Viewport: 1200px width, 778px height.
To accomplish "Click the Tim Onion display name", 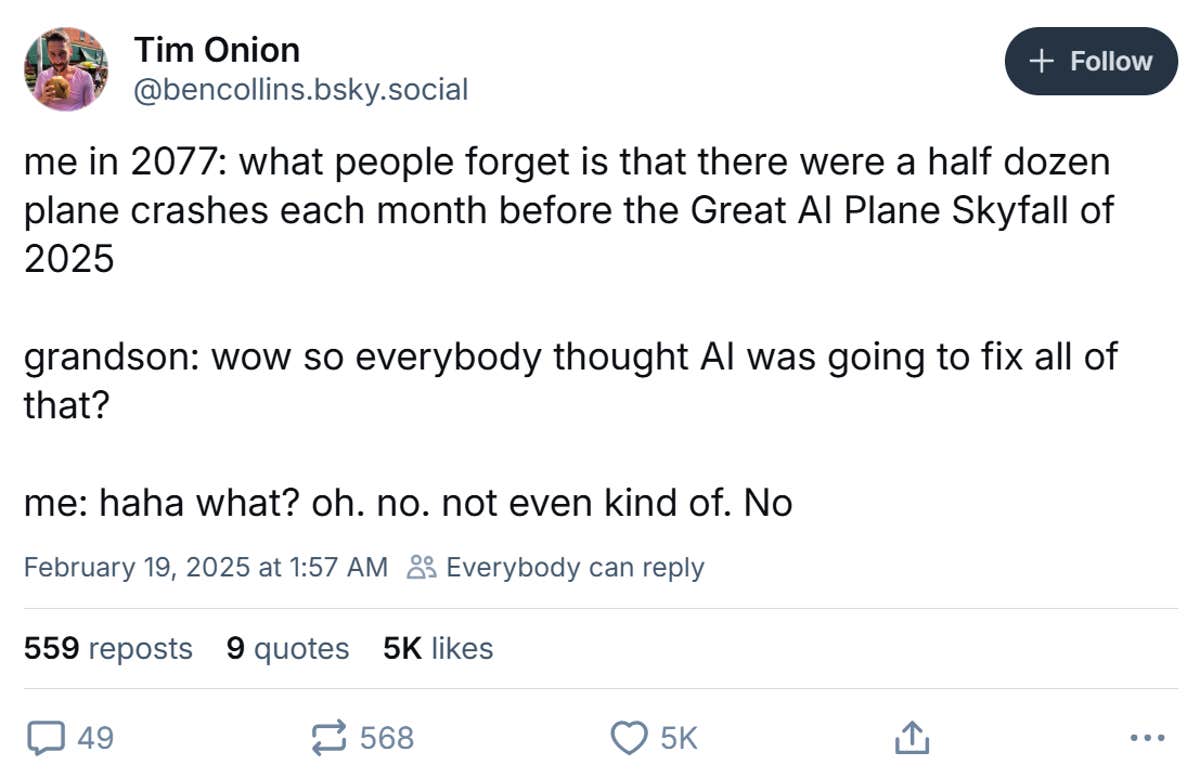I will pos(217,49).
